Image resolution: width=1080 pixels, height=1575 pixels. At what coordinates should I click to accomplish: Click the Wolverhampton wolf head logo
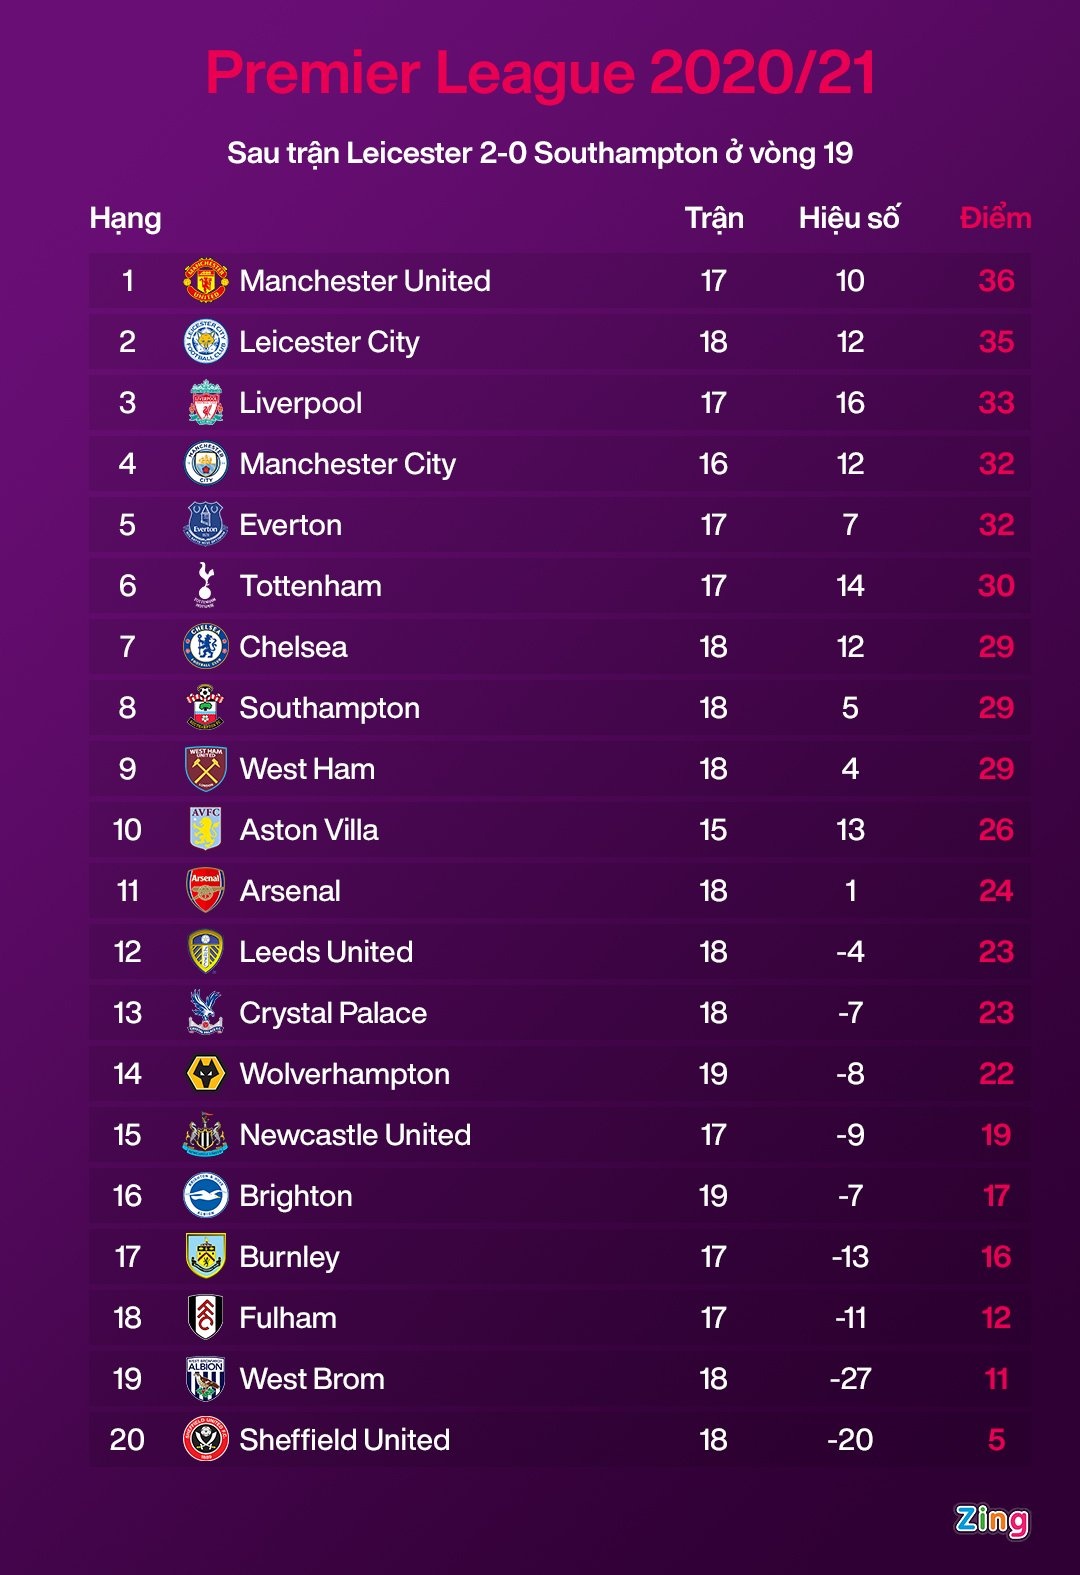(x=205, y=1074)
